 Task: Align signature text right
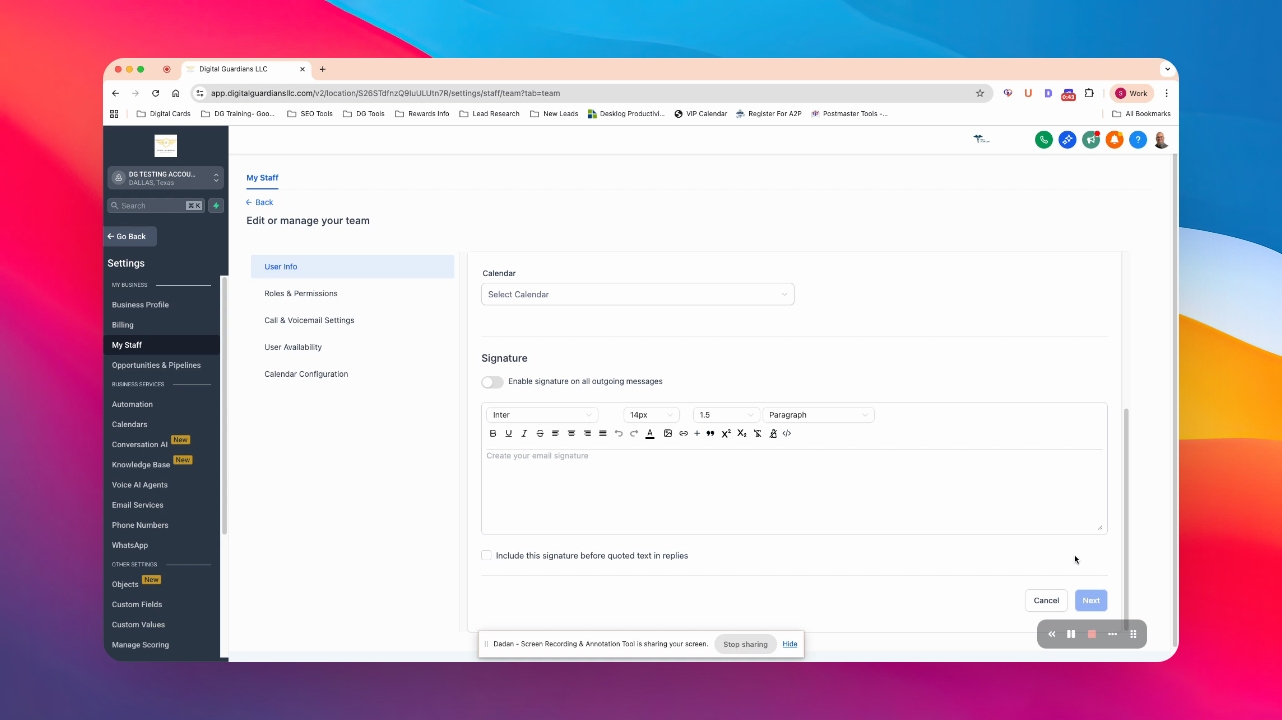(x=587, y=433)
